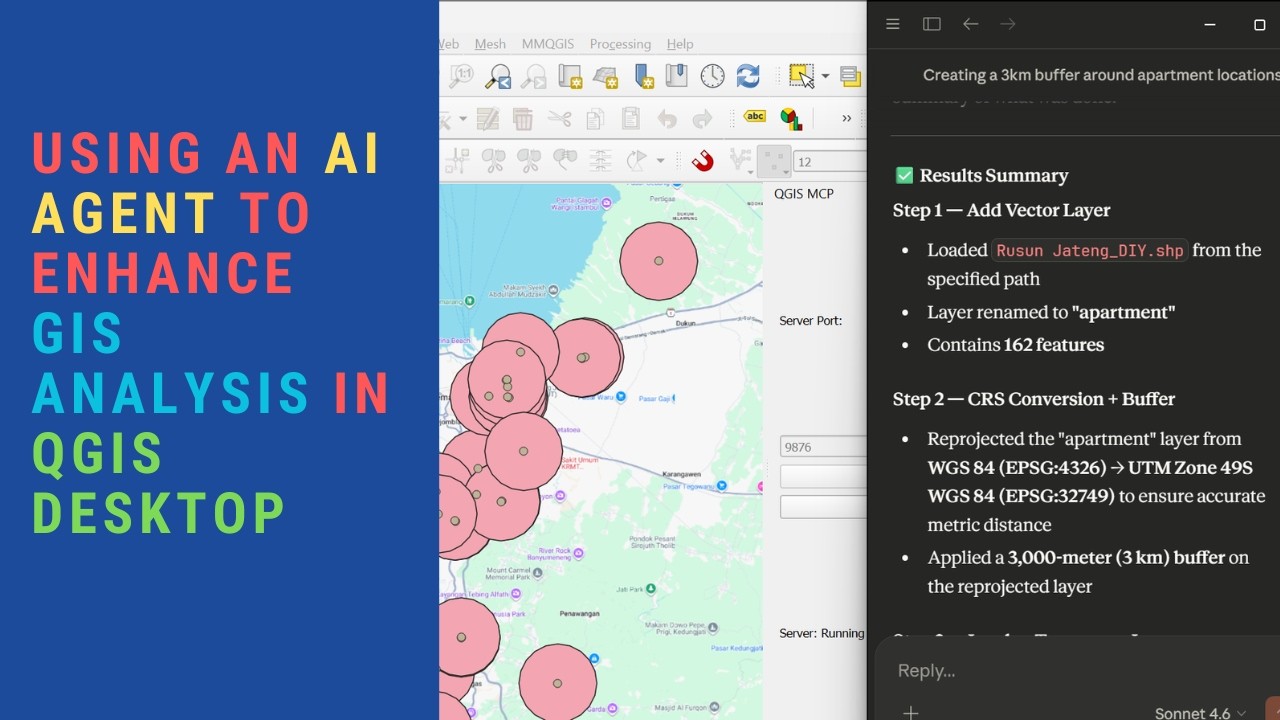The height and width of the screenshot is (720, 1280).
Task: Click the Paste Features icon
Action: click(x=630, y=119)
